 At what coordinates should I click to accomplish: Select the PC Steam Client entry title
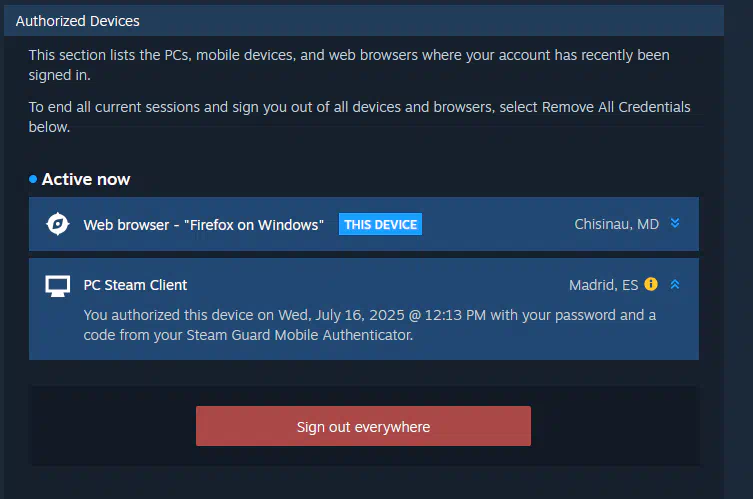(135, 285)
